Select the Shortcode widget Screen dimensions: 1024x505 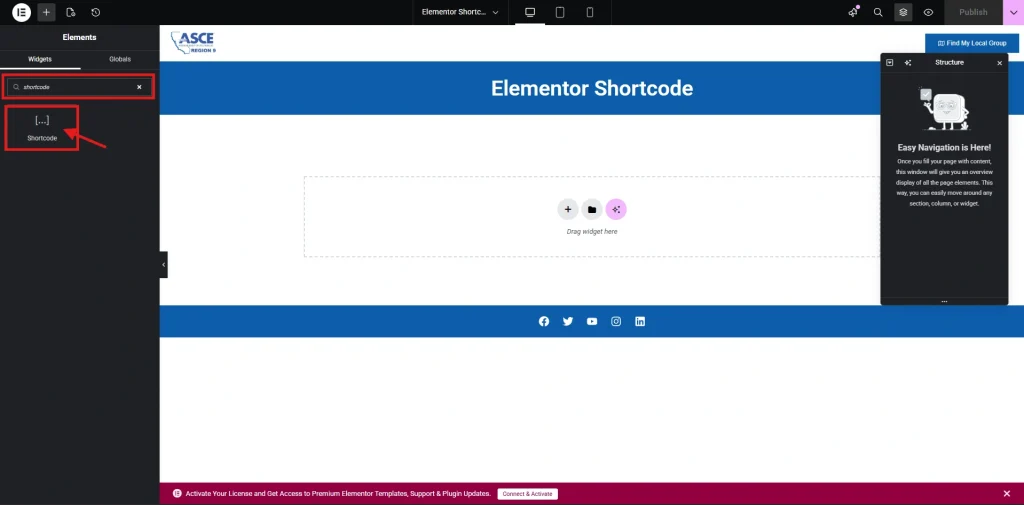(x=42, y=128)
